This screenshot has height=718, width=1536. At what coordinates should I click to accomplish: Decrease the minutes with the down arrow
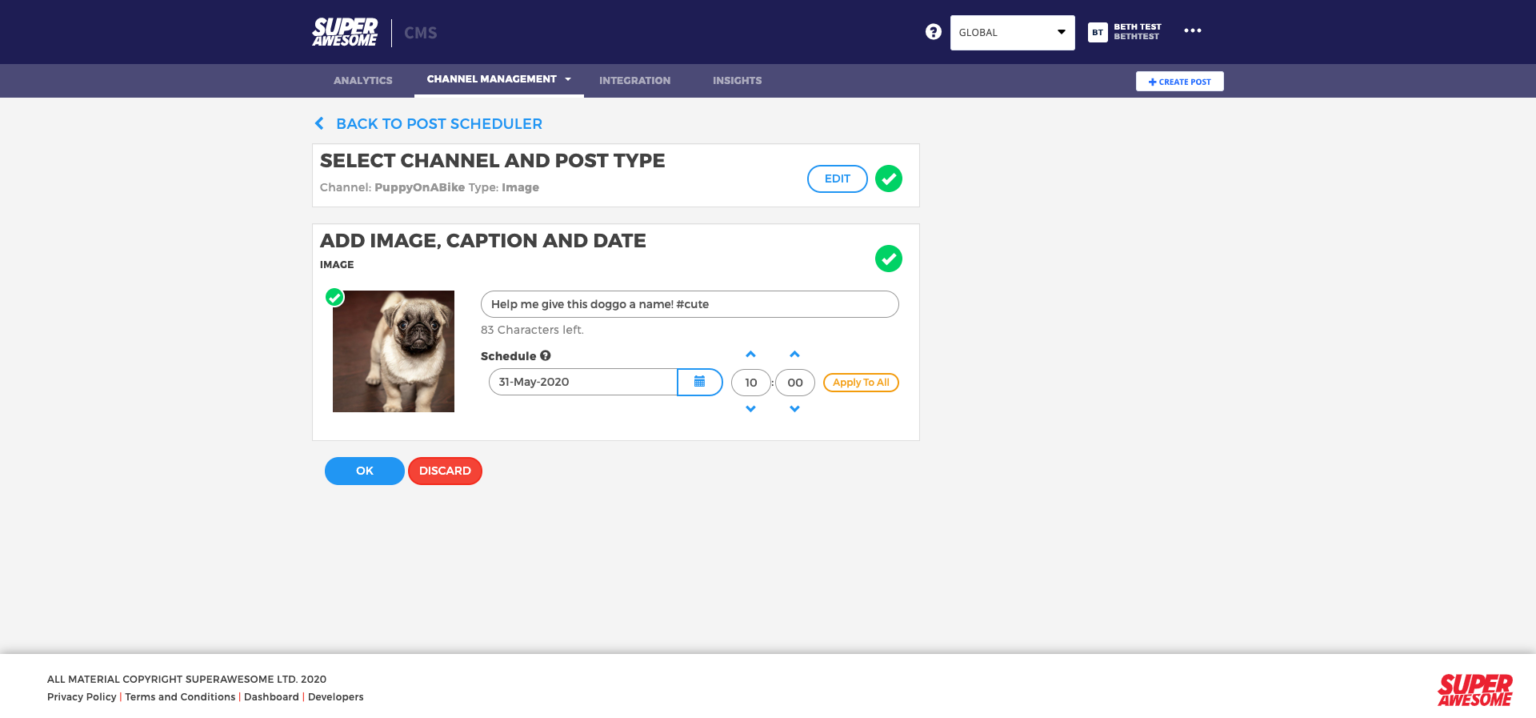[794, 409]
